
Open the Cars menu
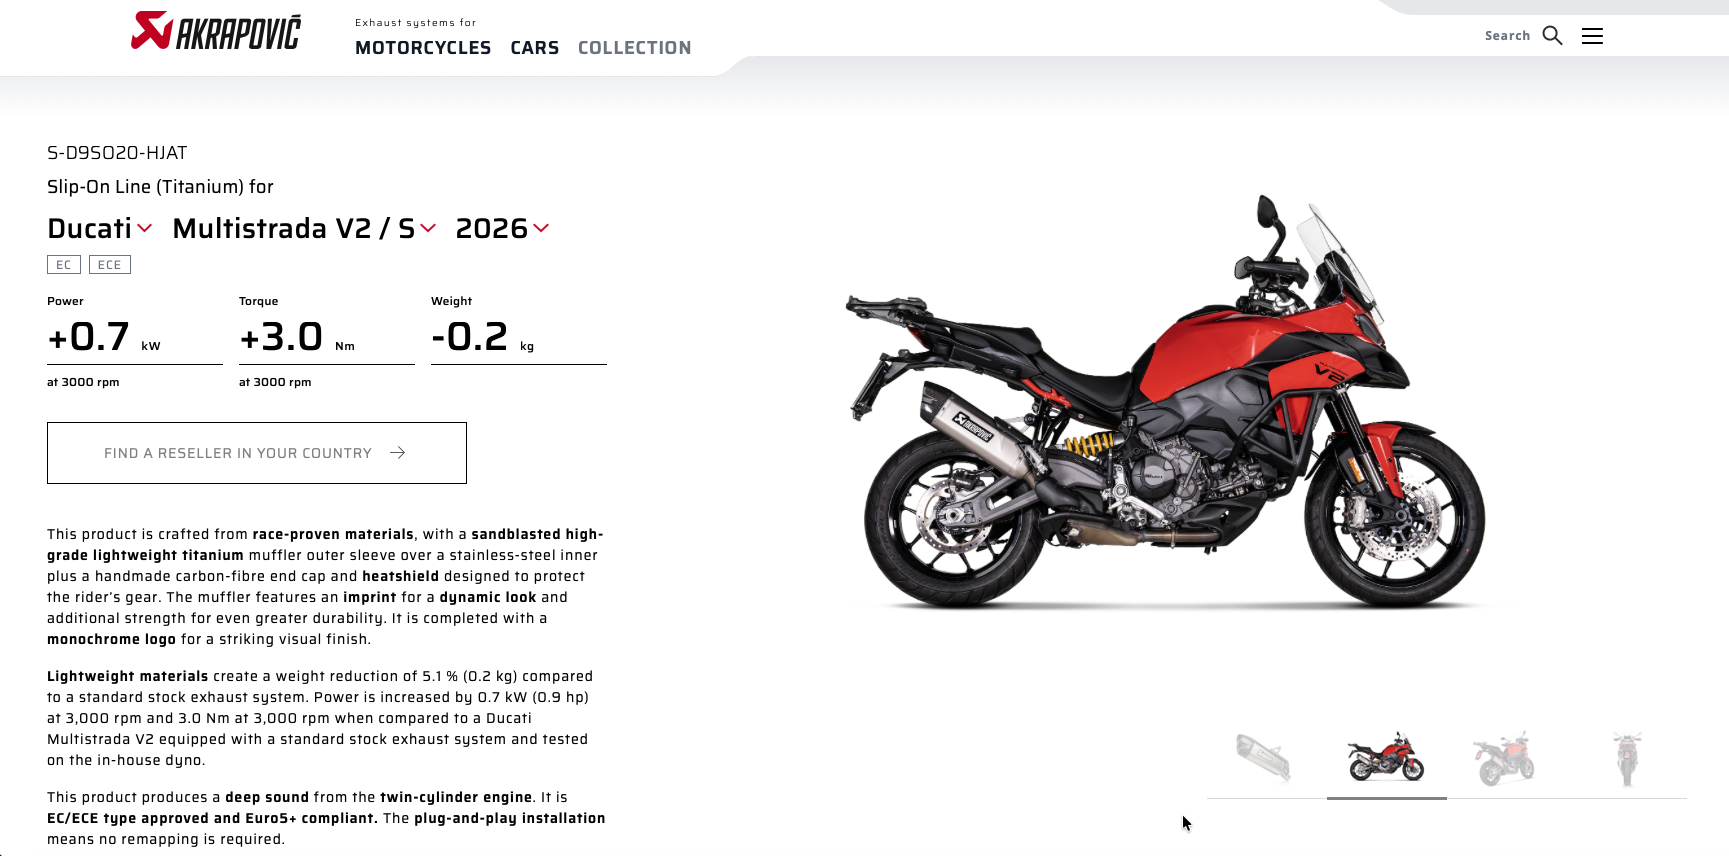pos(535,48)
